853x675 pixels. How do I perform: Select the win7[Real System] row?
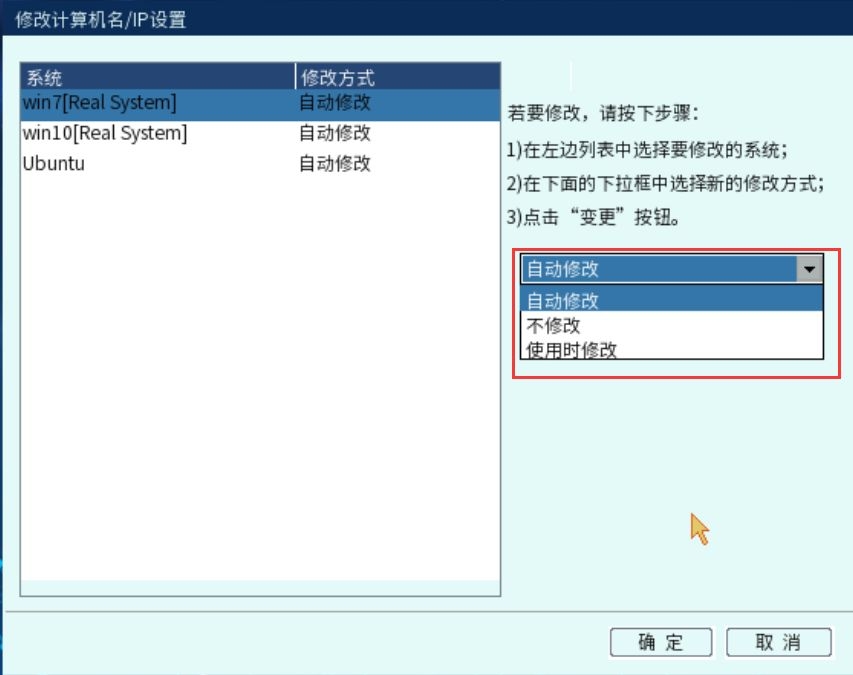point(99,103)
